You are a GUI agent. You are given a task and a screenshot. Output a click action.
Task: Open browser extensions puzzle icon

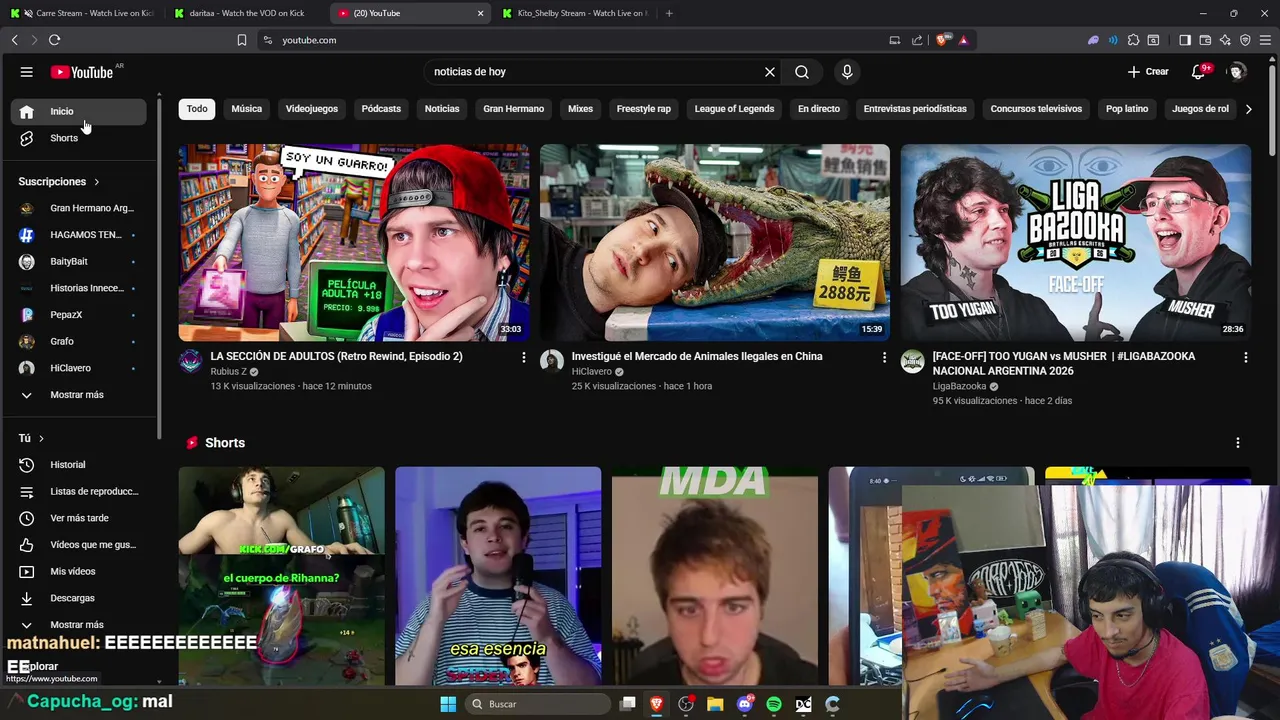[1133, 40]
